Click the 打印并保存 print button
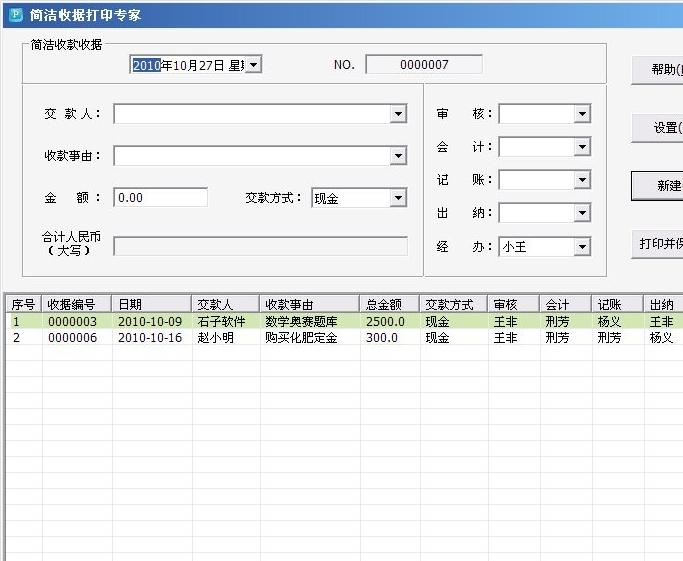The width and height of the screenshot is (683, 561). click(x=660, y=244)
